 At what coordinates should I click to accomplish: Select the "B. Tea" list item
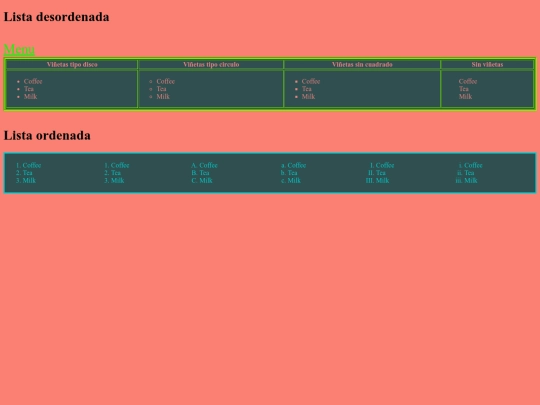click(200, 173)
